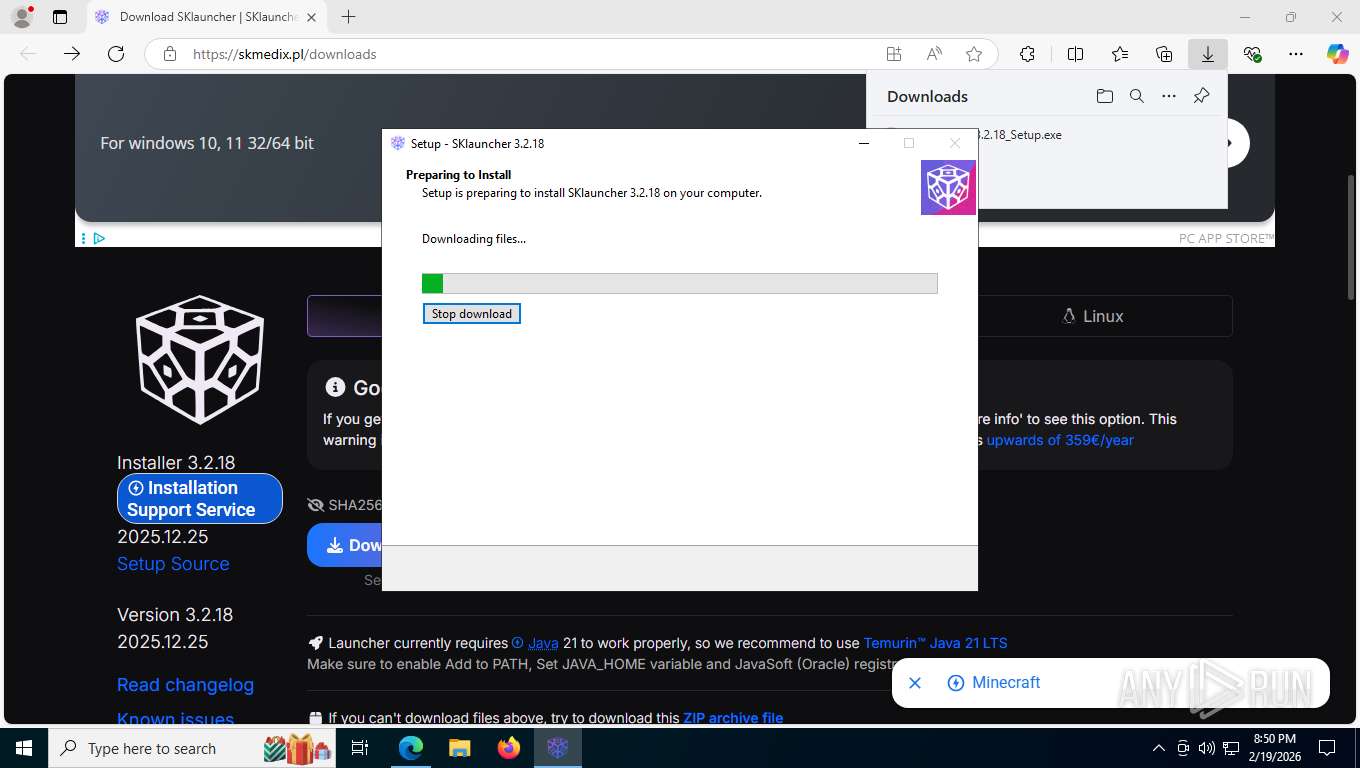Close the Download SKlauncher tab
Screen dimensions: 1360x768
click(x=311, y=17)
